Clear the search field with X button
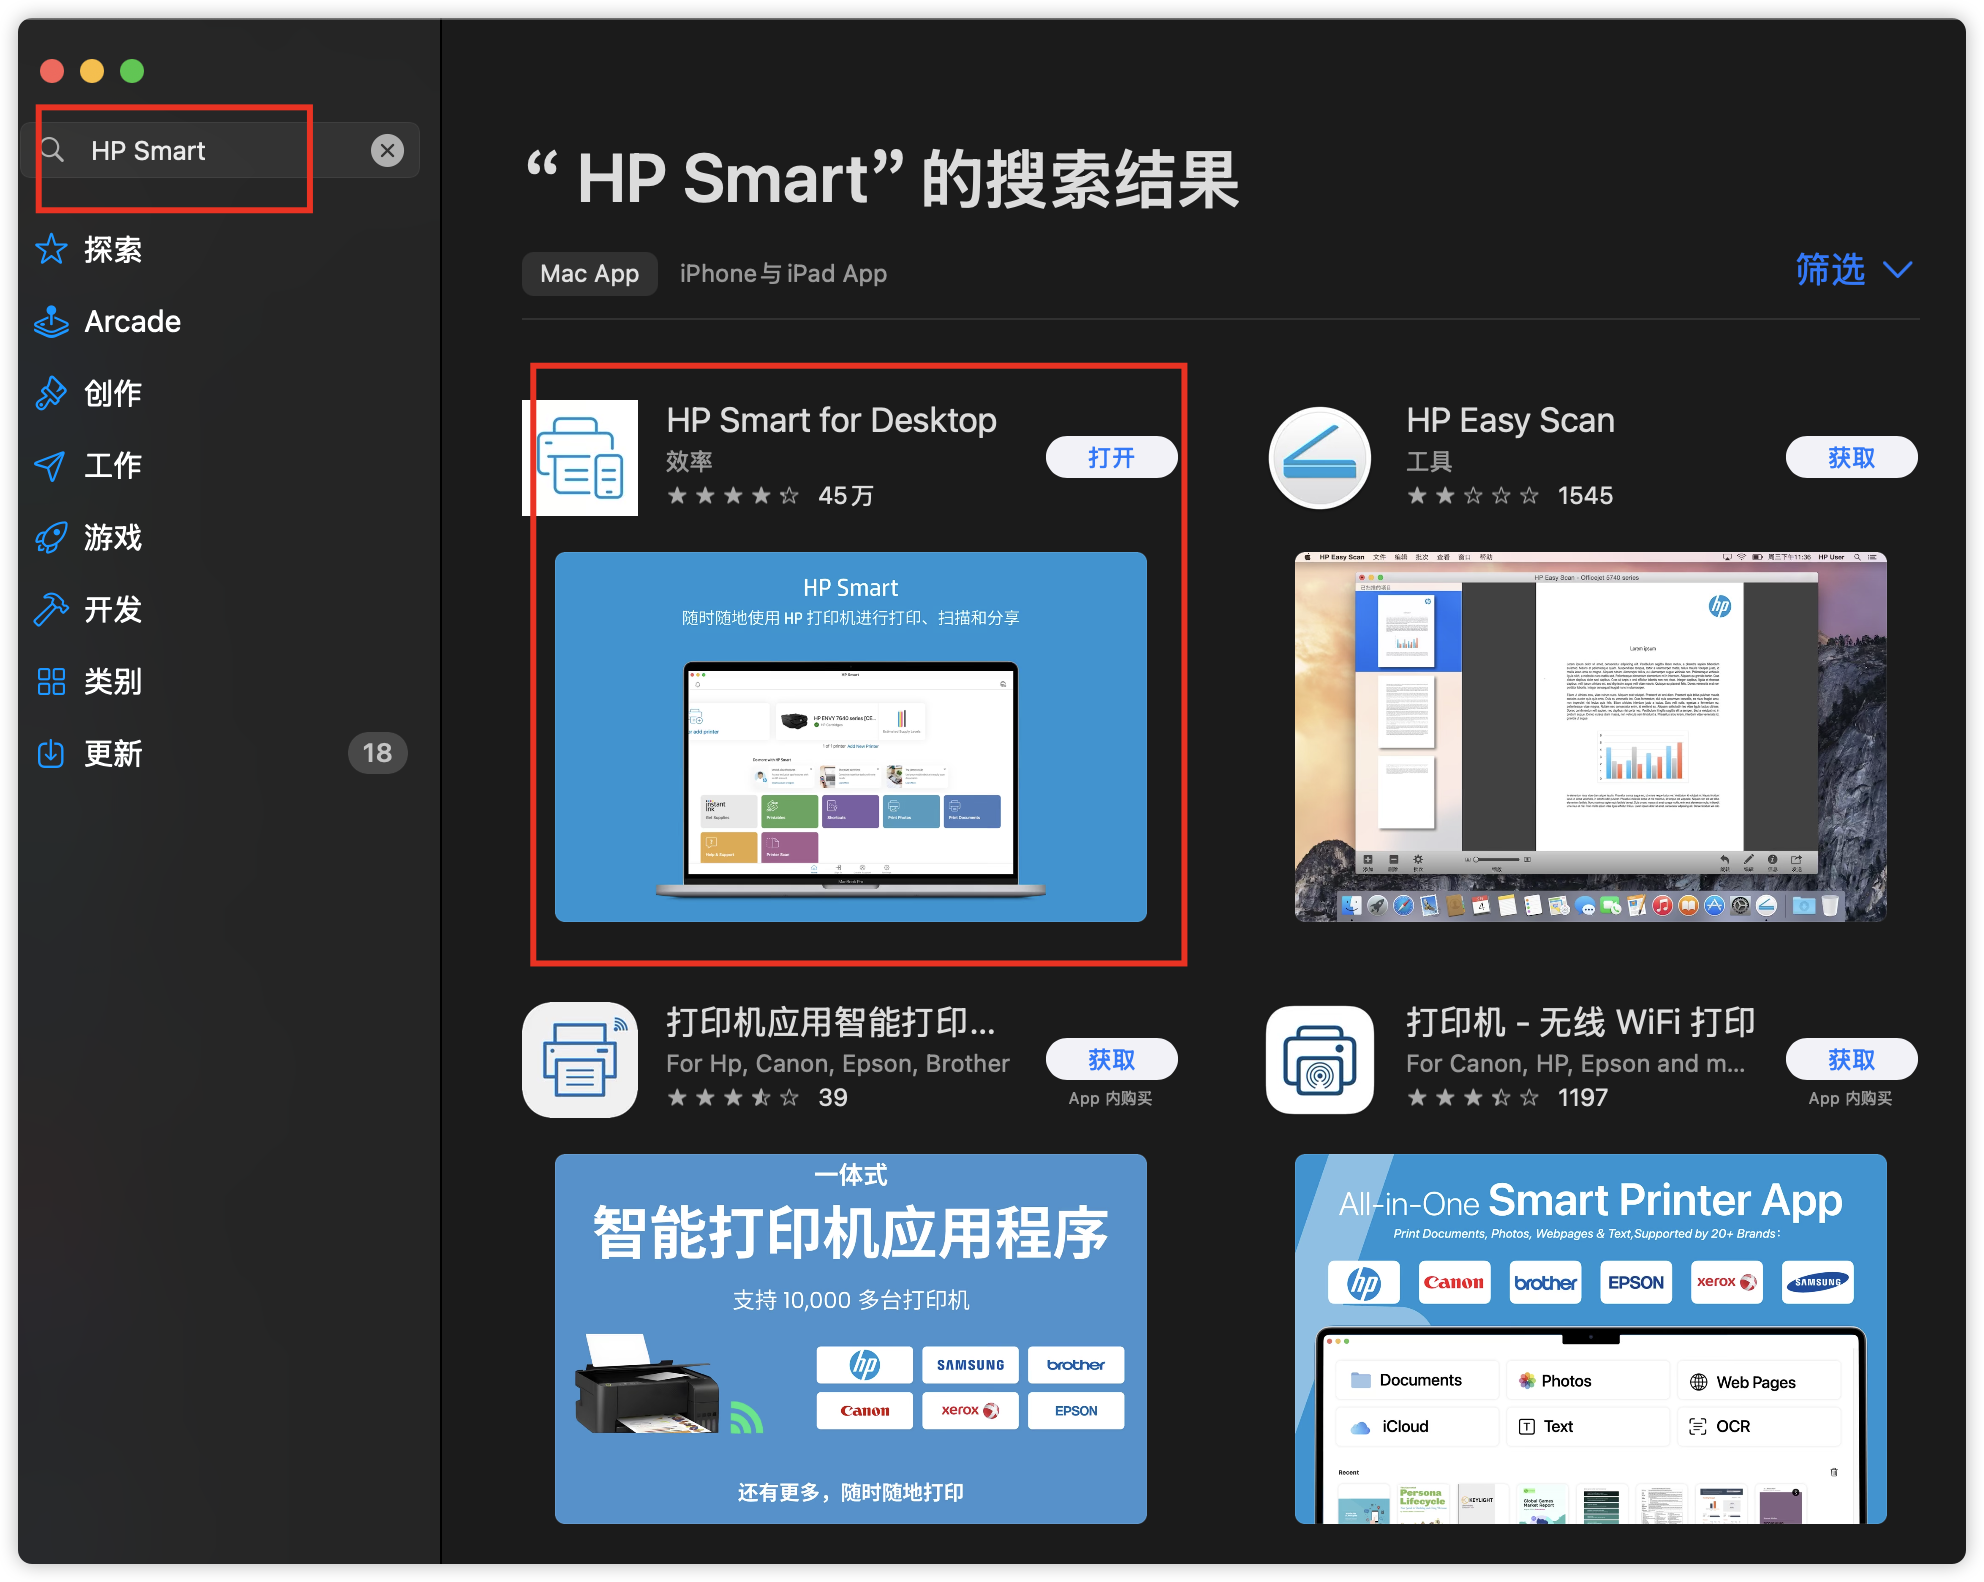Screen dimensions: 1984x1582 click(387, 150)
